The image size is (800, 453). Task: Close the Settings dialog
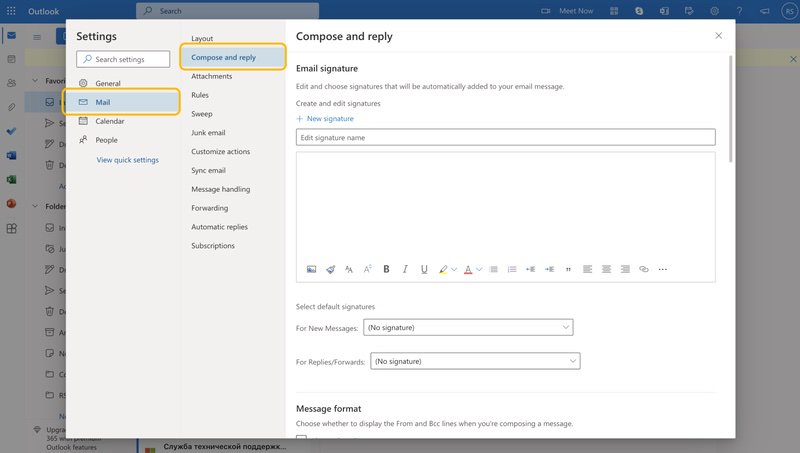click(718, 36)
